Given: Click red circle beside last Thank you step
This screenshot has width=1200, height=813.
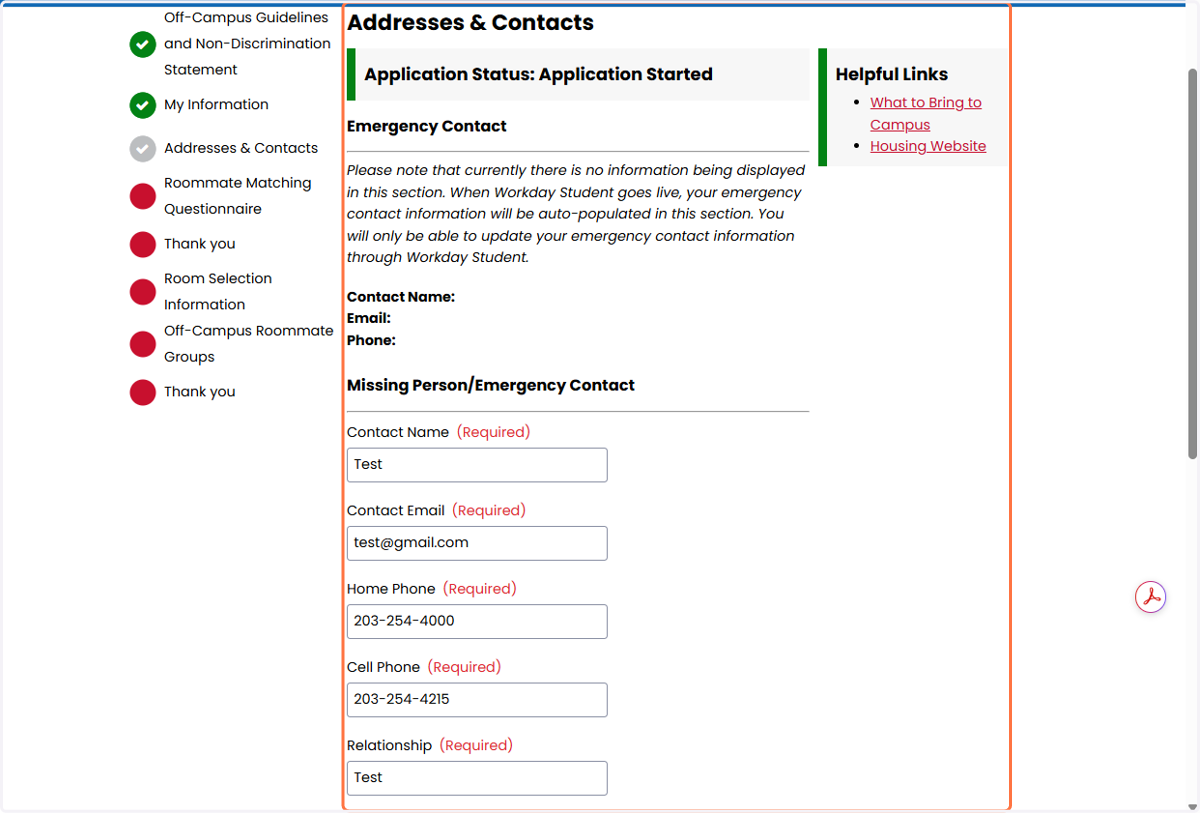Looking at the screenshot, I should (x=143, y=392).
